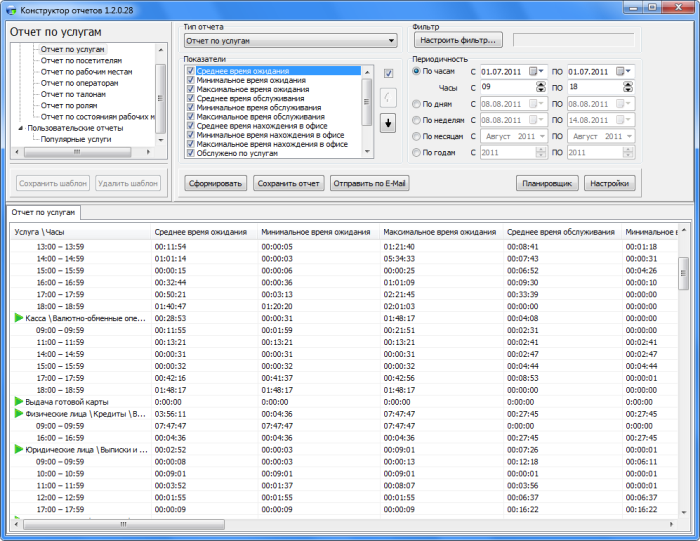Select the По годам radio button
The image size is (700, 541).
[x=416, y=153]
